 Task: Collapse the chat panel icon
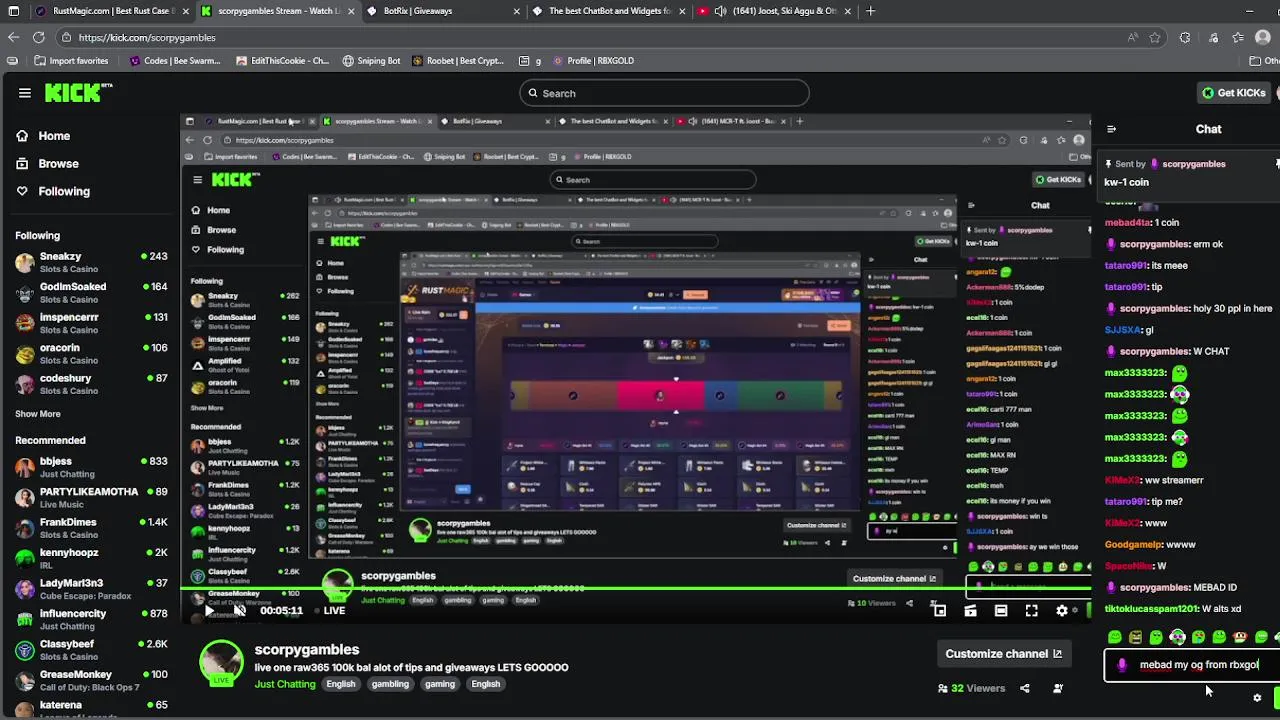pos(1111,129)
